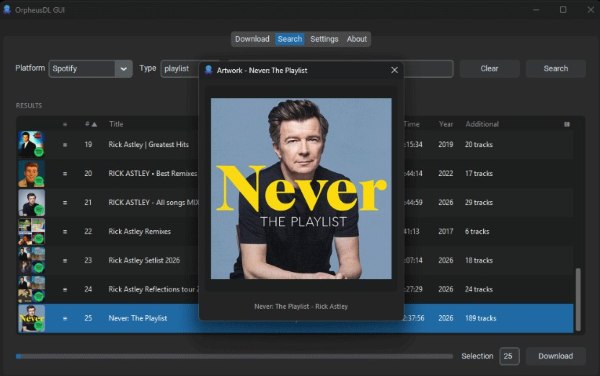The image size is (600, 376).
Task: Sort results by Additional column header
Action: pos(482,124)
